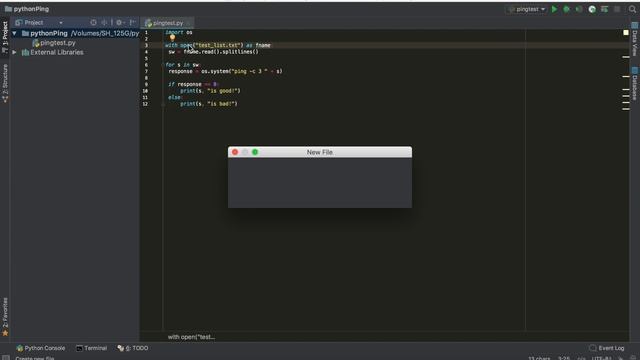This screenshot has height=360, width=640.
Task: Expand the External Libraries node
Action: click(15, 52)
